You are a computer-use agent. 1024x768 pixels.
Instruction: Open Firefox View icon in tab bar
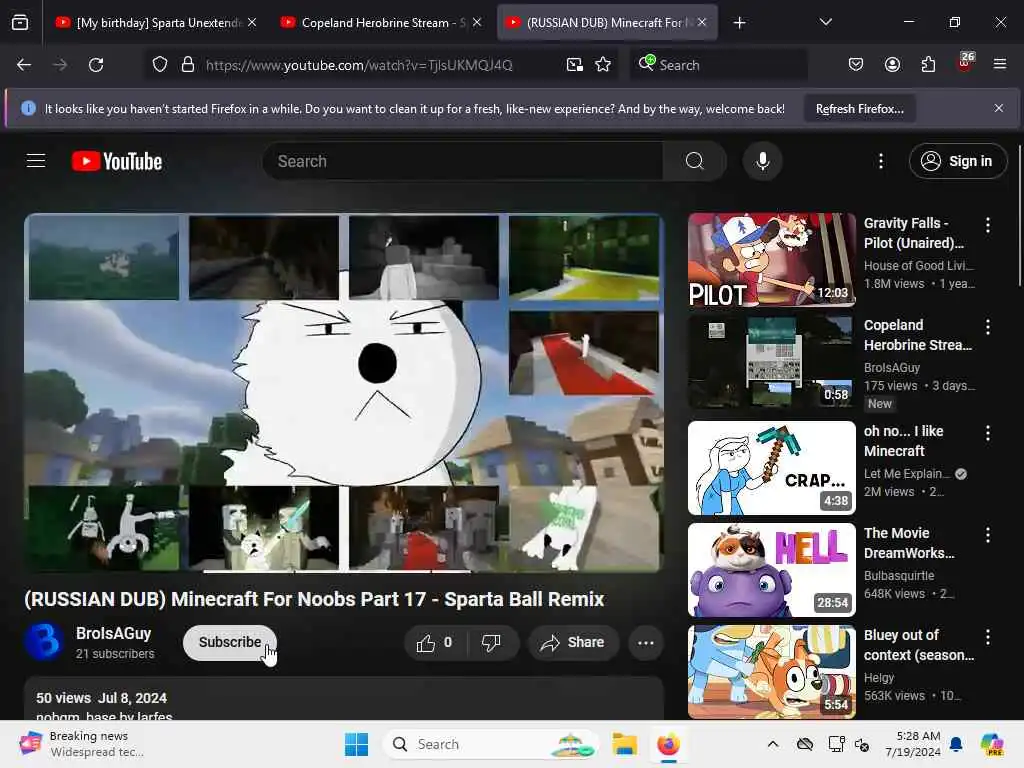20,23
